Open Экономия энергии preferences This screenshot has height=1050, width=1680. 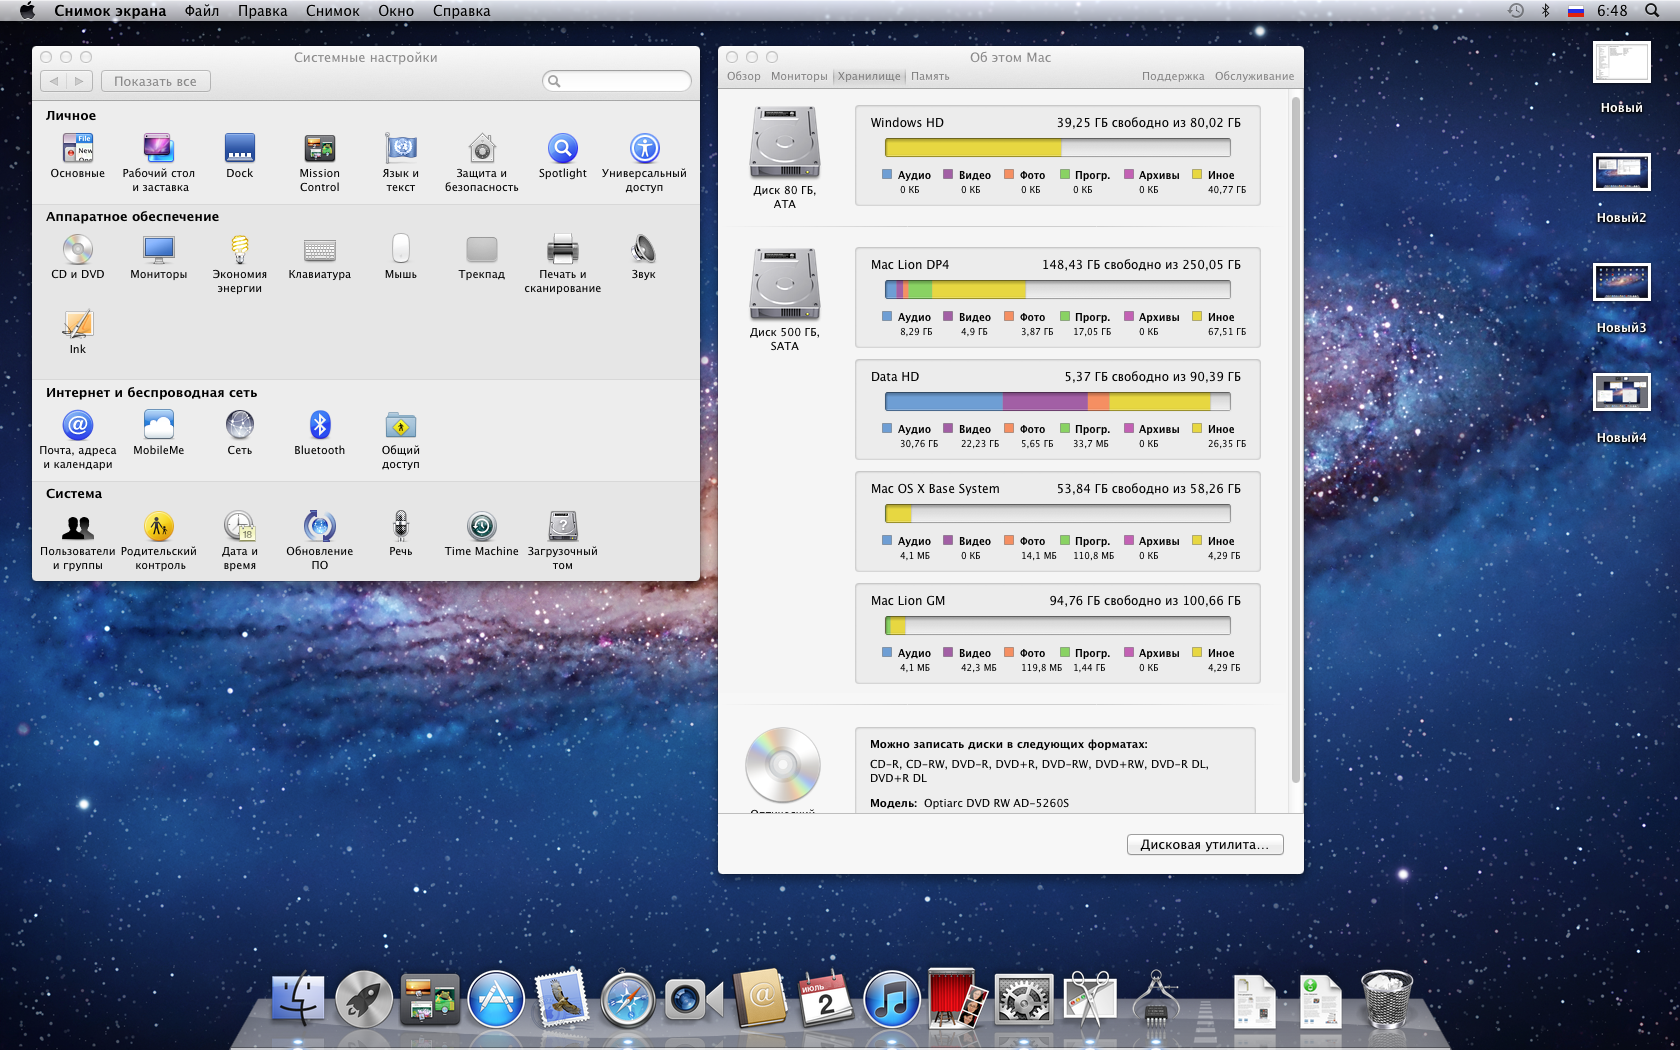239,251
